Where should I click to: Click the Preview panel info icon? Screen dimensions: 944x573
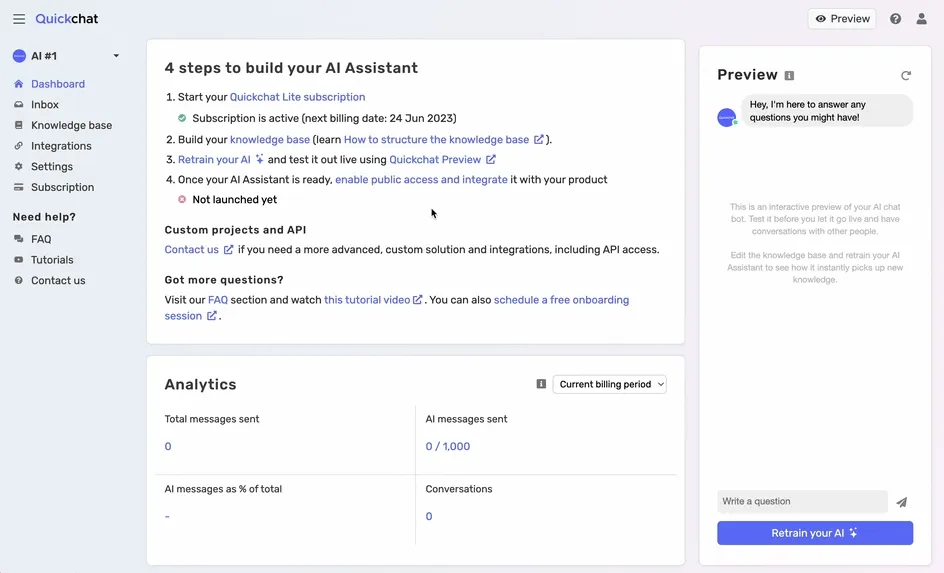pos(789,75)
